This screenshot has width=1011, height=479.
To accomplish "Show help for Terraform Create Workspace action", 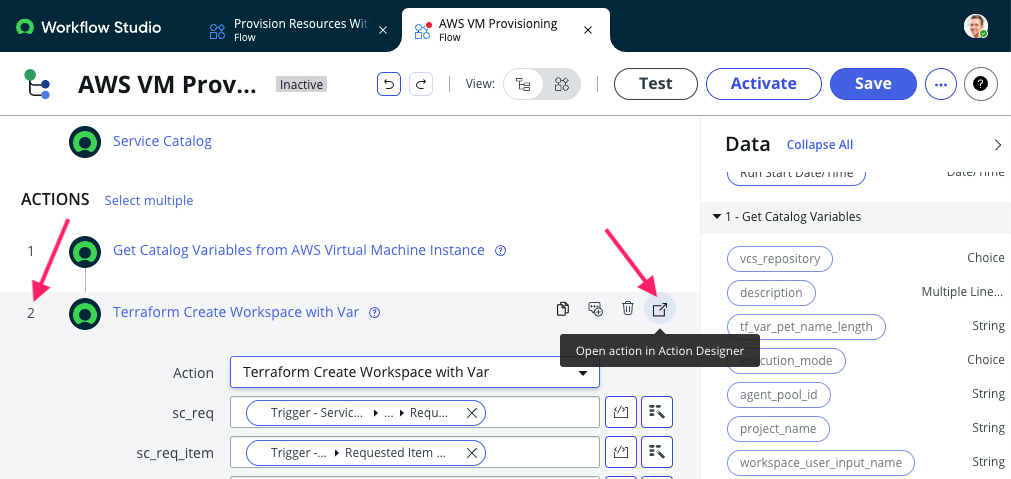I will (x=374, y=313).
